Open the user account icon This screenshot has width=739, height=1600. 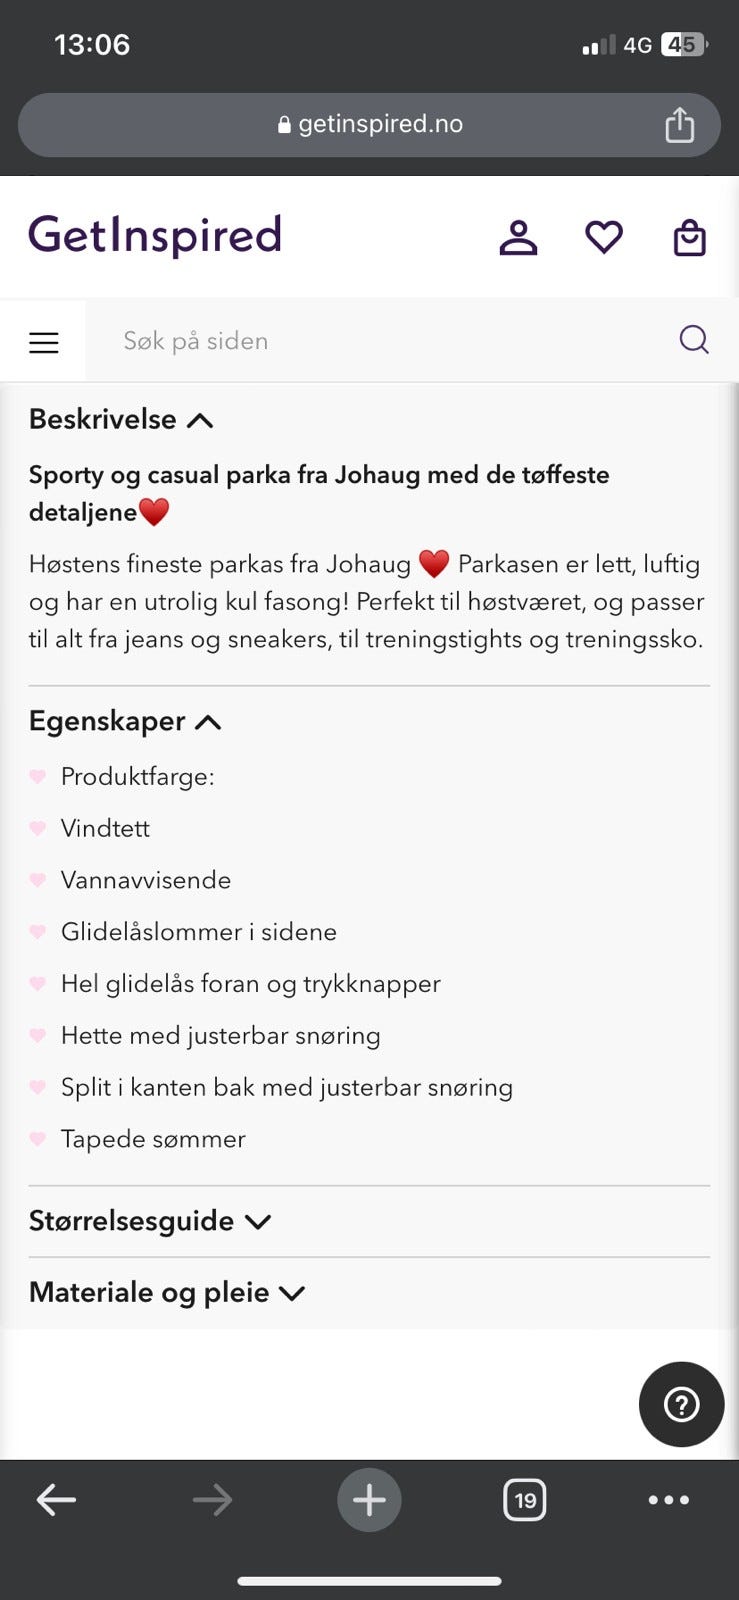click(518, 238)
